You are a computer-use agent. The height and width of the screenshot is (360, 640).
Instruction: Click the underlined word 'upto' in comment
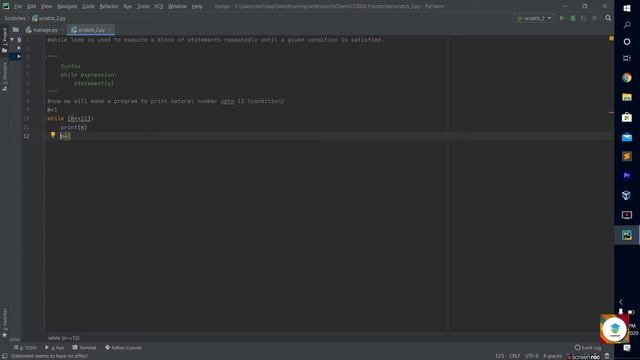point(227,101)
